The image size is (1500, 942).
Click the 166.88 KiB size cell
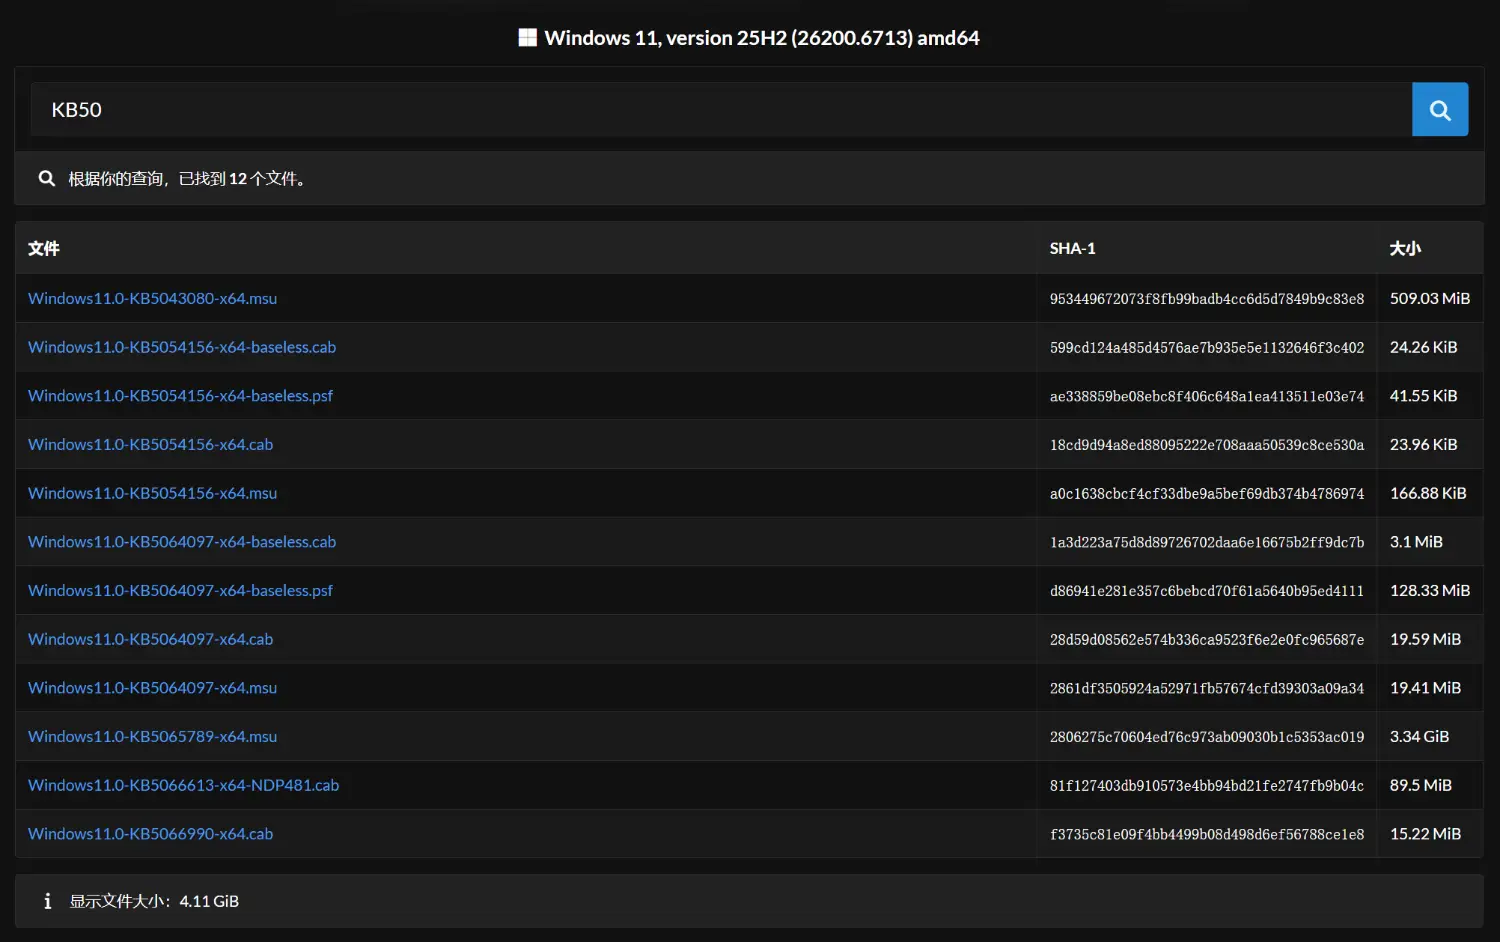coord(1428,493)
